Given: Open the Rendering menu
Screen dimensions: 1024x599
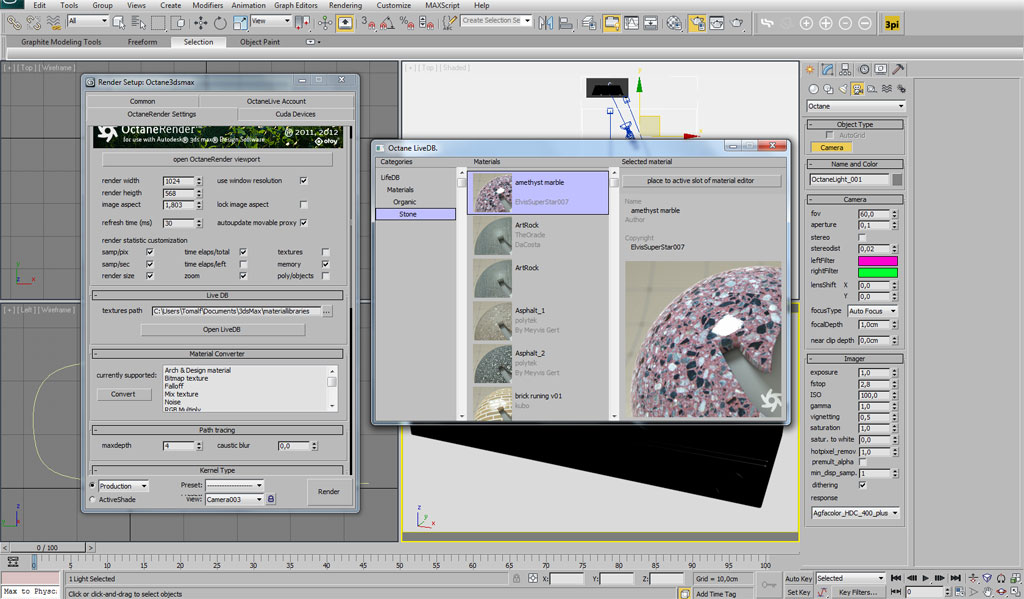Looking at the screenshot, I should [x=345, y=5].
